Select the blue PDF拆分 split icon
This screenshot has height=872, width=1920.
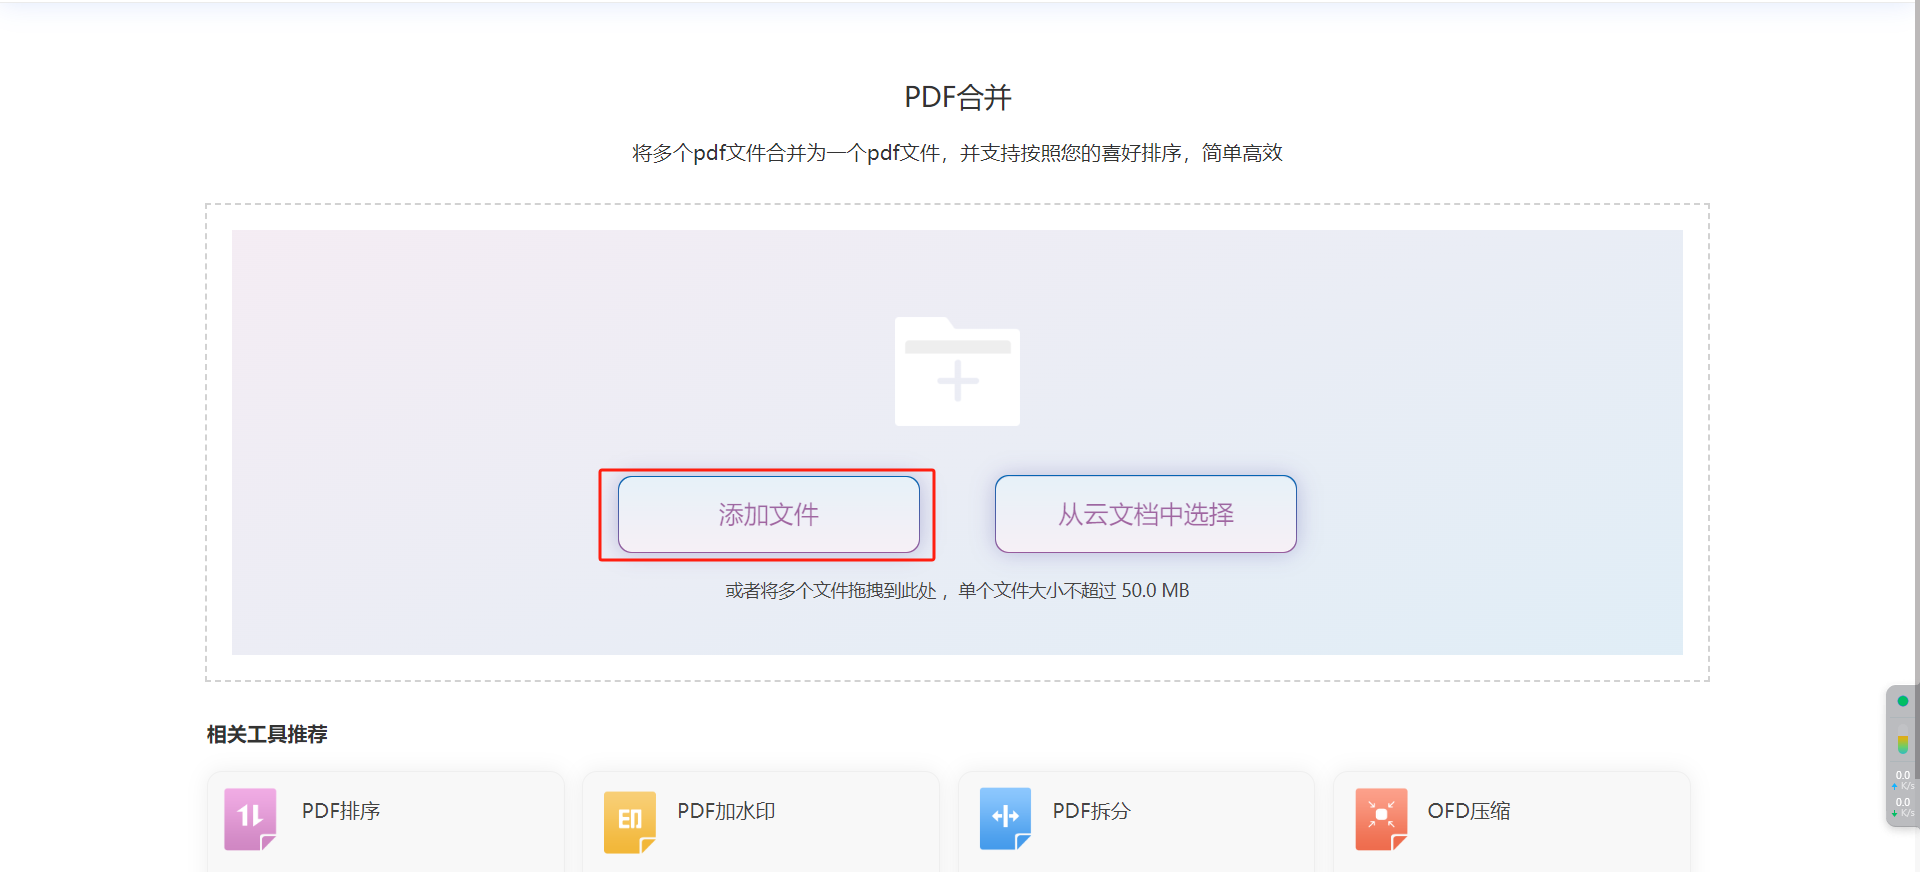[x=1005, y=818]
